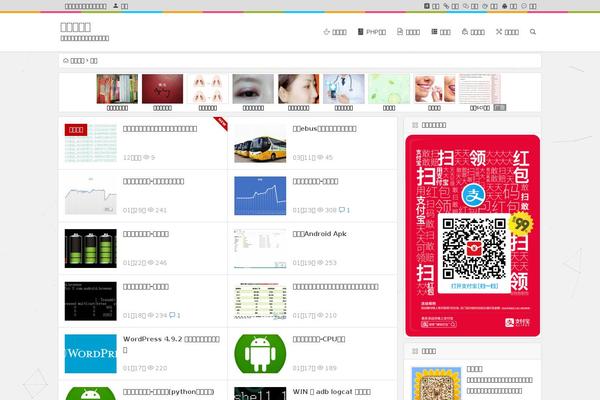Open the PHP navigation menu item
Viewport: 600px width, 400px height.
coord(372,32)
